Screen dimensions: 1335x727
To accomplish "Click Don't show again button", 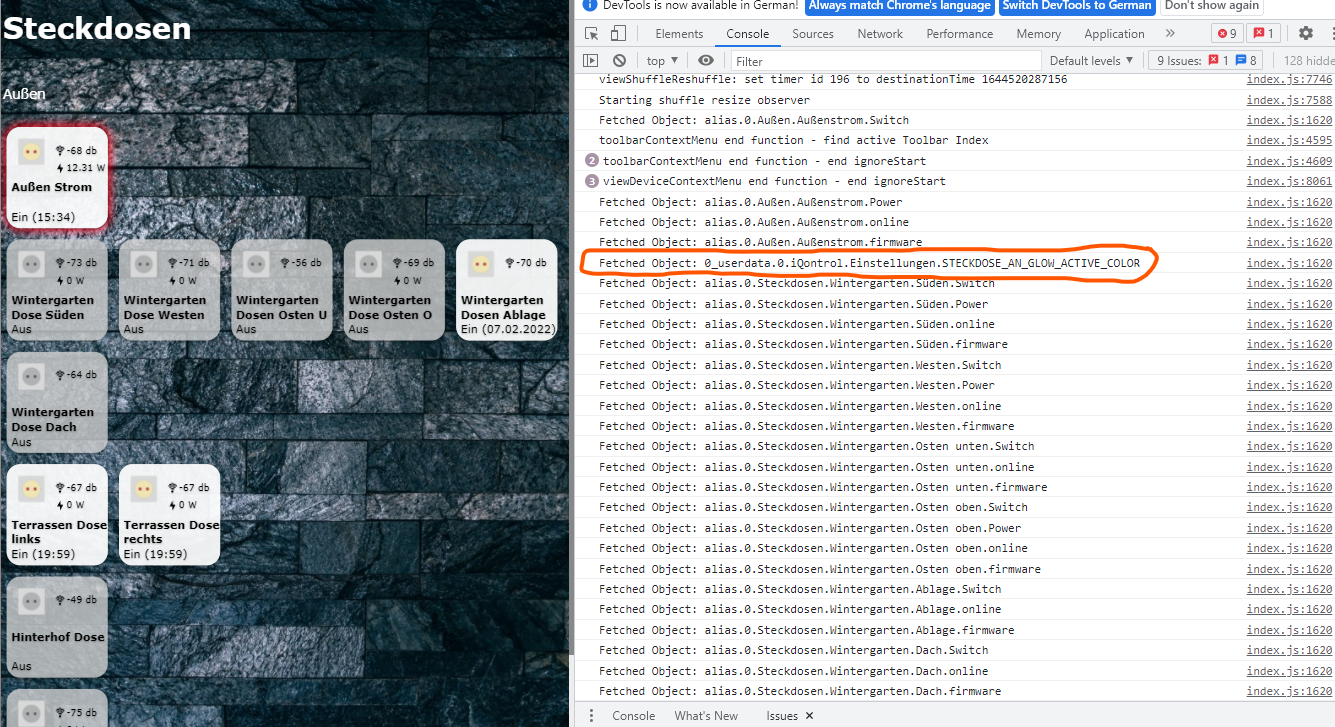I will tap(1212, 5).
